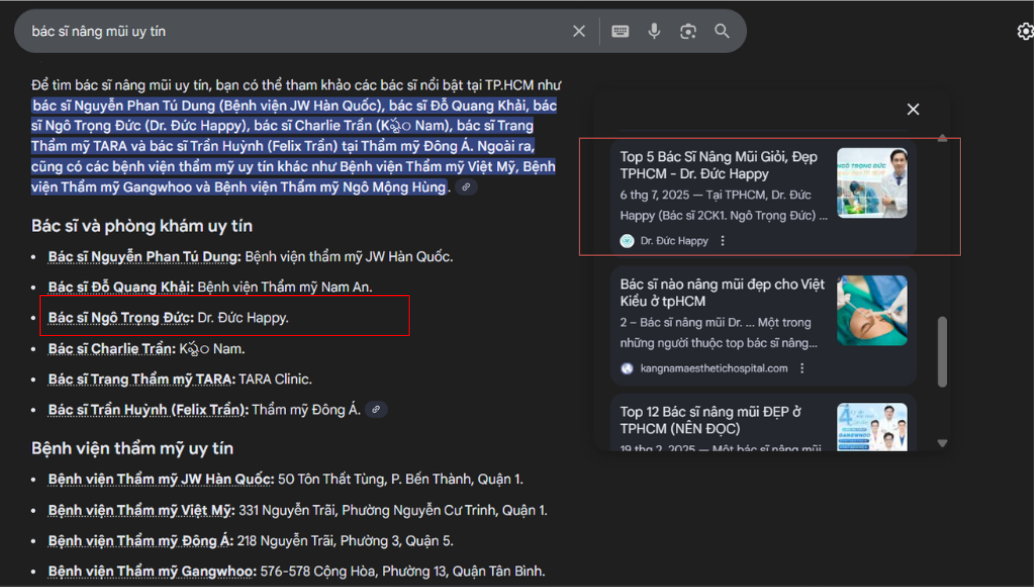Click the heading Bệnh viện thẩm mỹ uy tín

pos(132,448)
